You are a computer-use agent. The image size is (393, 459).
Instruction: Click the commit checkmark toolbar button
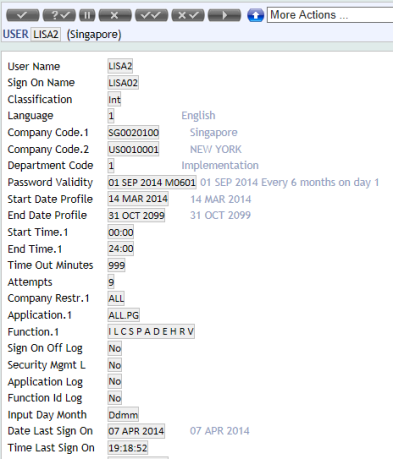[23, 15]
